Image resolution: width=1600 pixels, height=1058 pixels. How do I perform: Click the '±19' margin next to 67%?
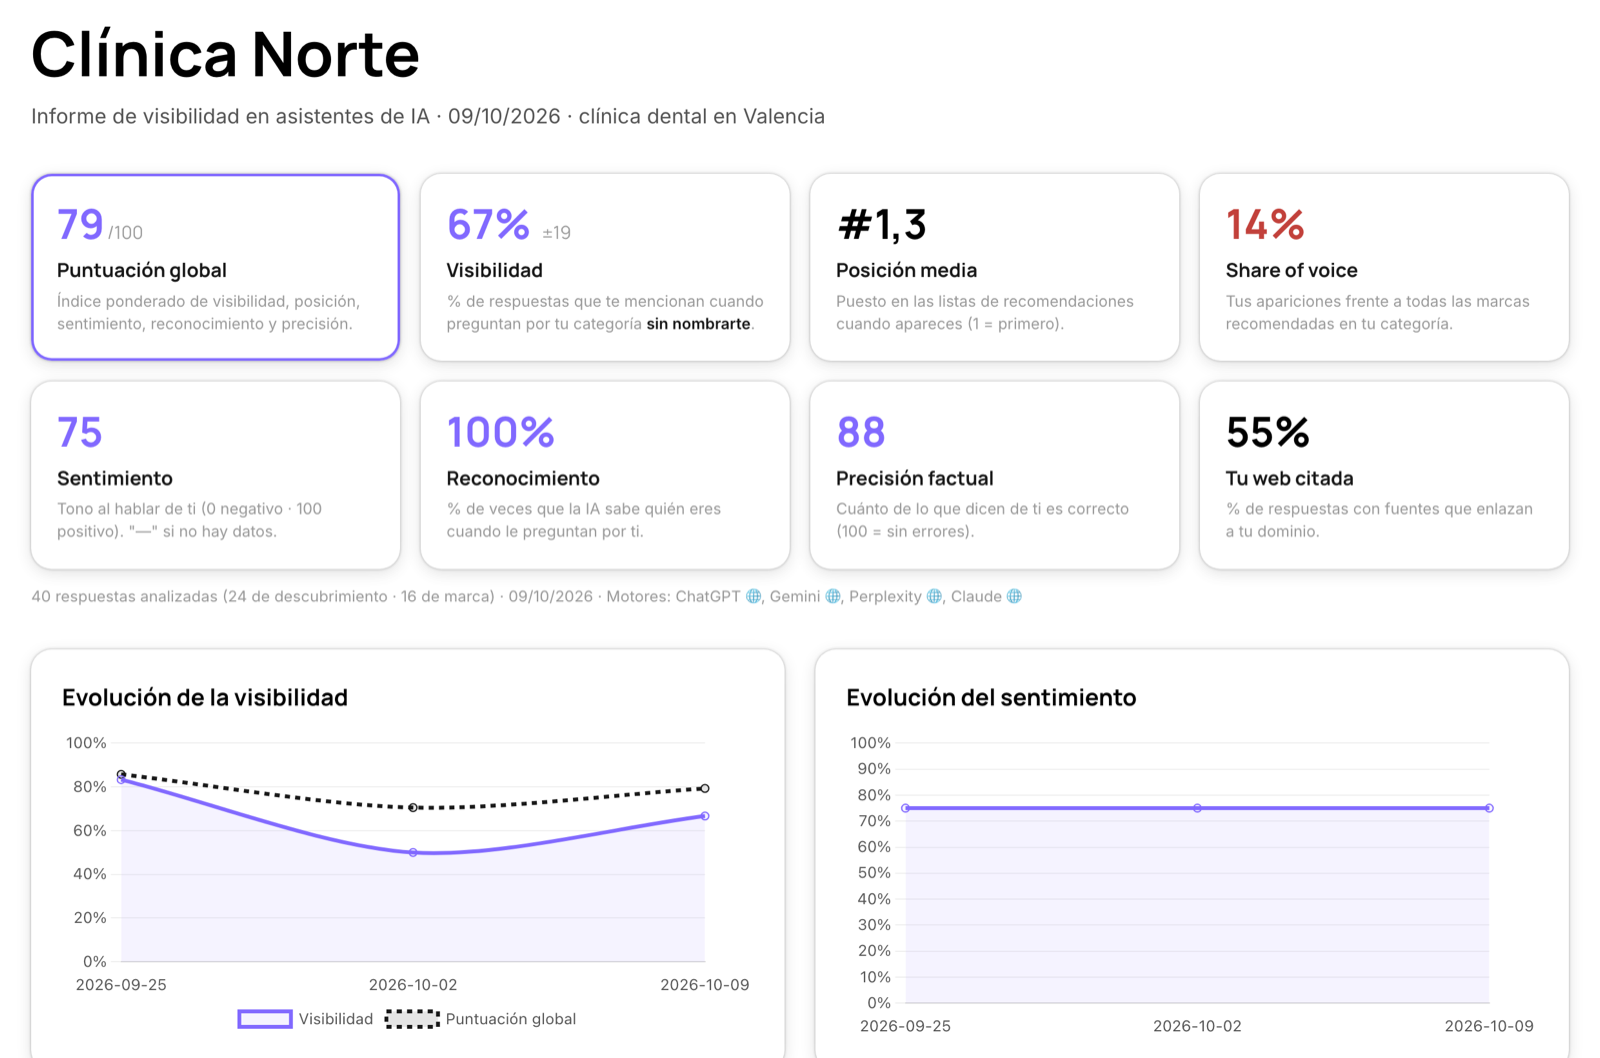[556, 233]
